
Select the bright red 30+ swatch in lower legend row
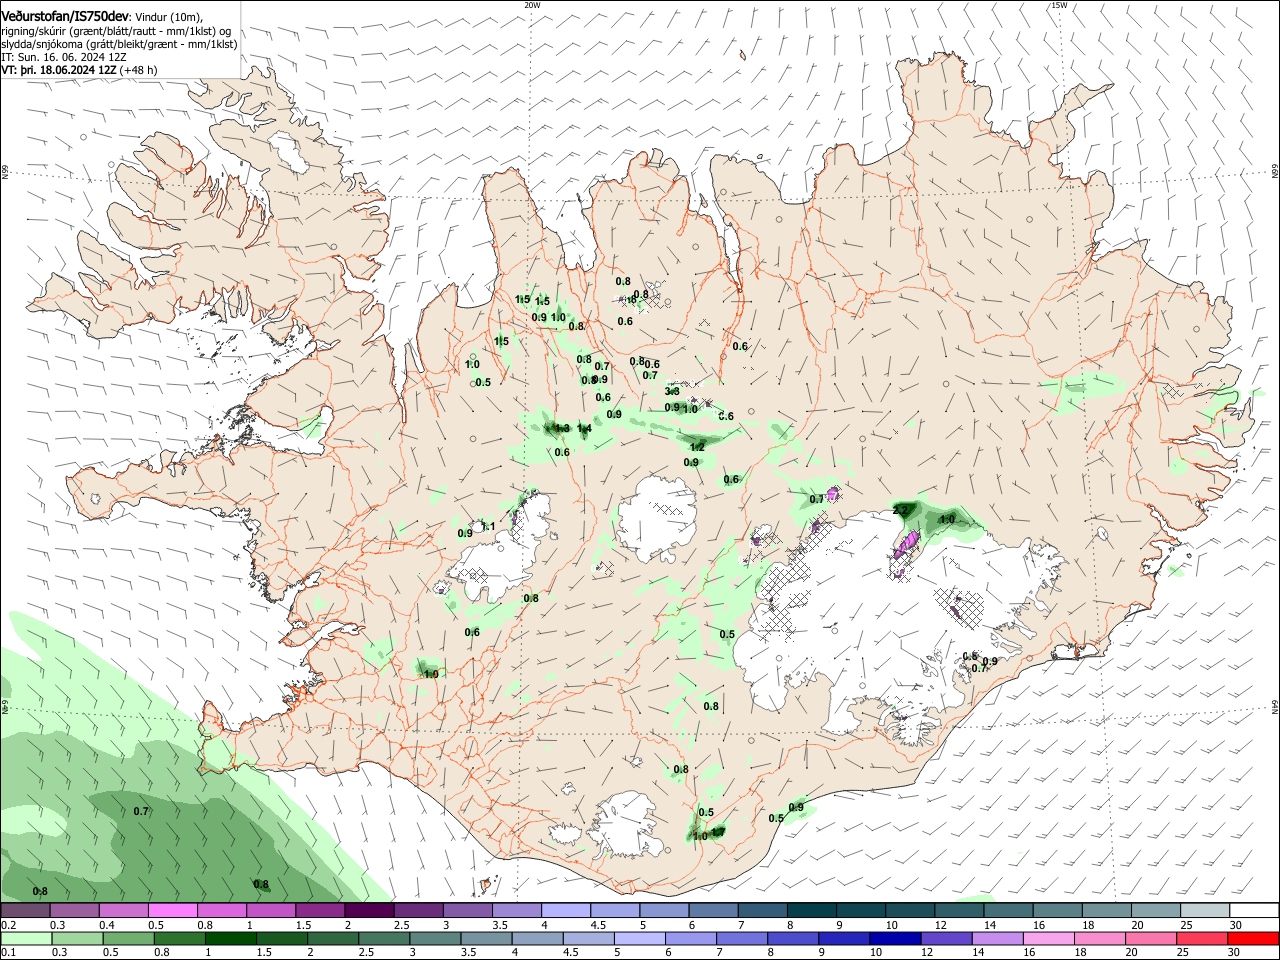[x=1254, y=938]
